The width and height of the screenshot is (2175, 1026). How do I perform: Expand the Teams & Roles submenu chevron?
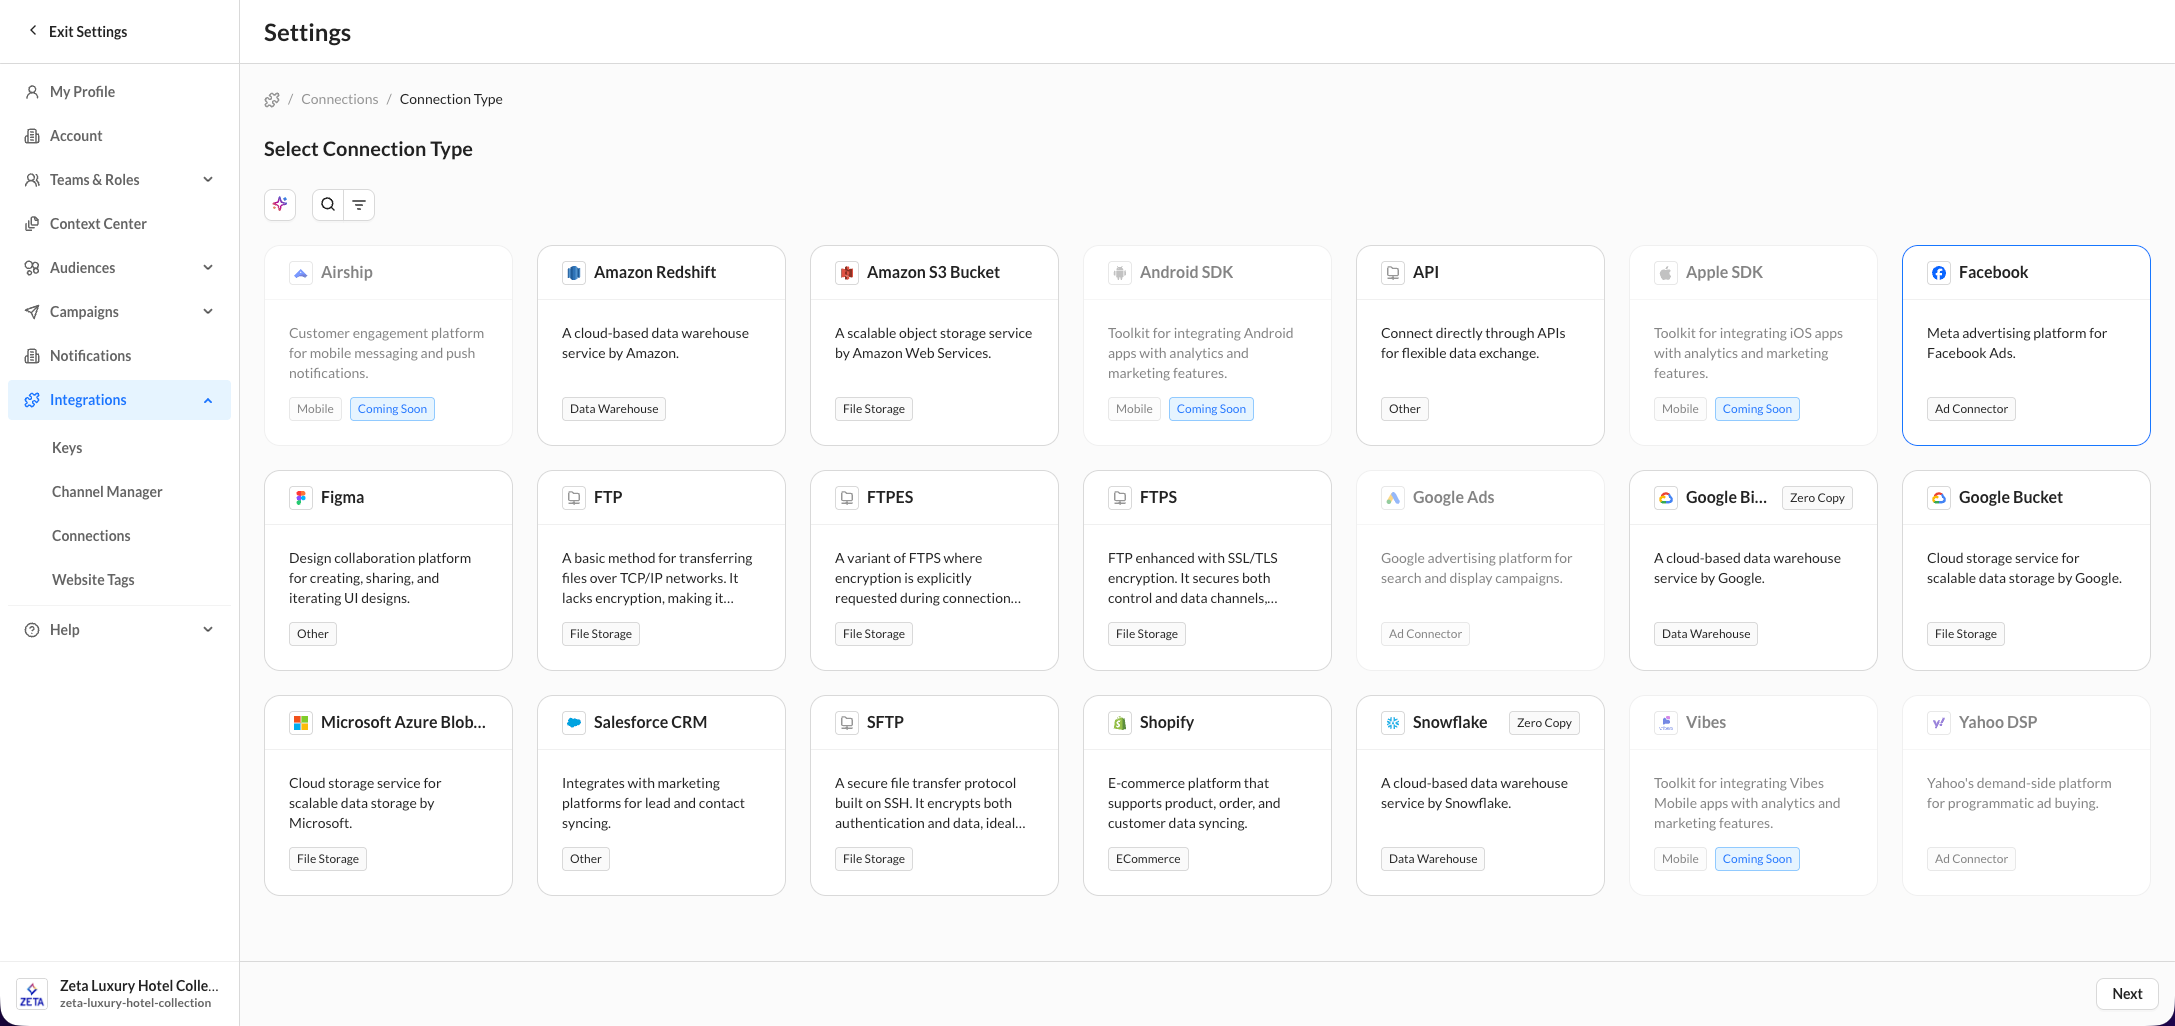click(x=208, y=180)
